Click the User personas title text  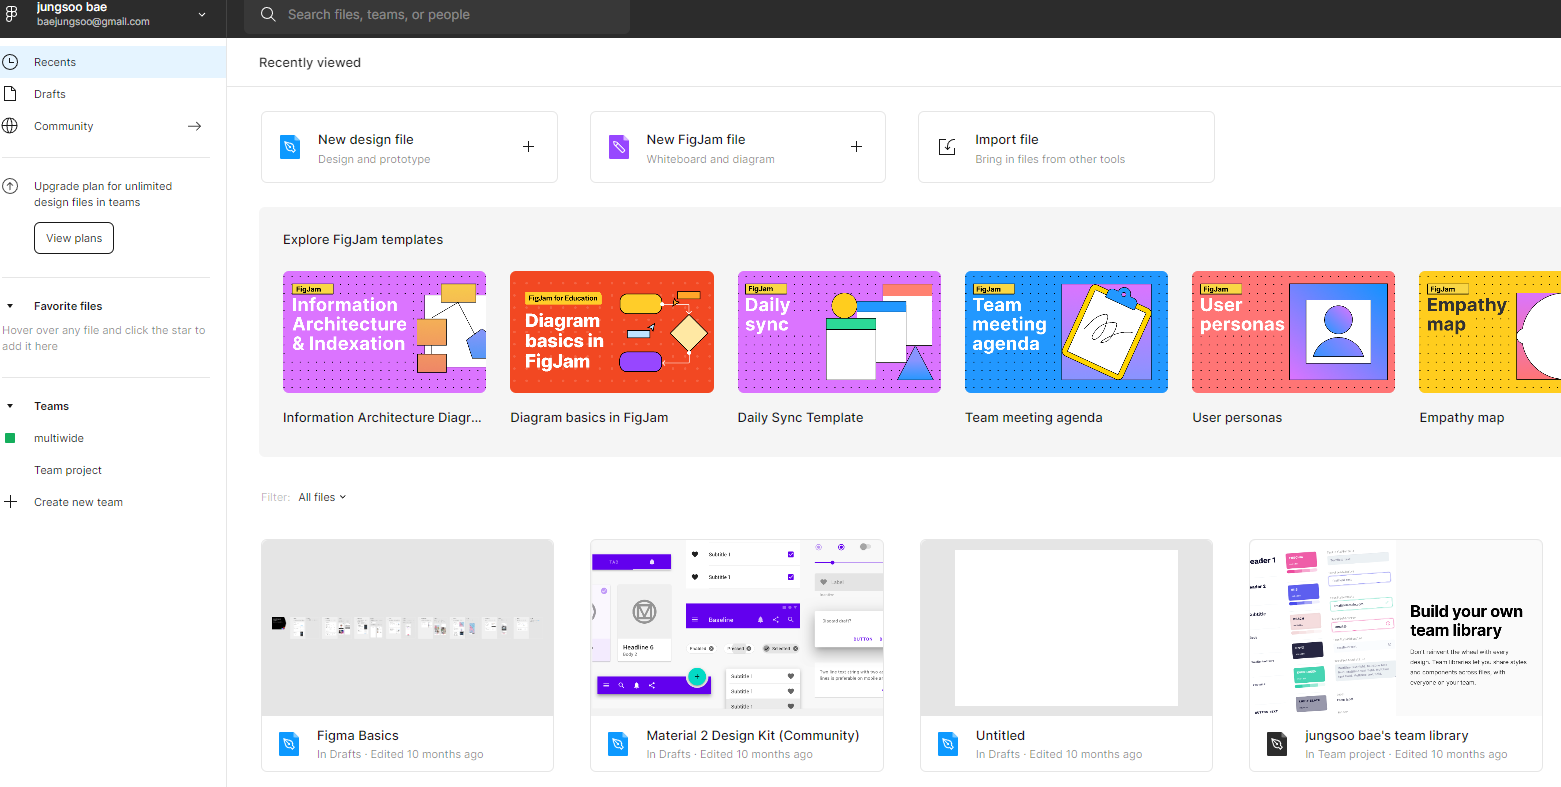point(1237,418)
